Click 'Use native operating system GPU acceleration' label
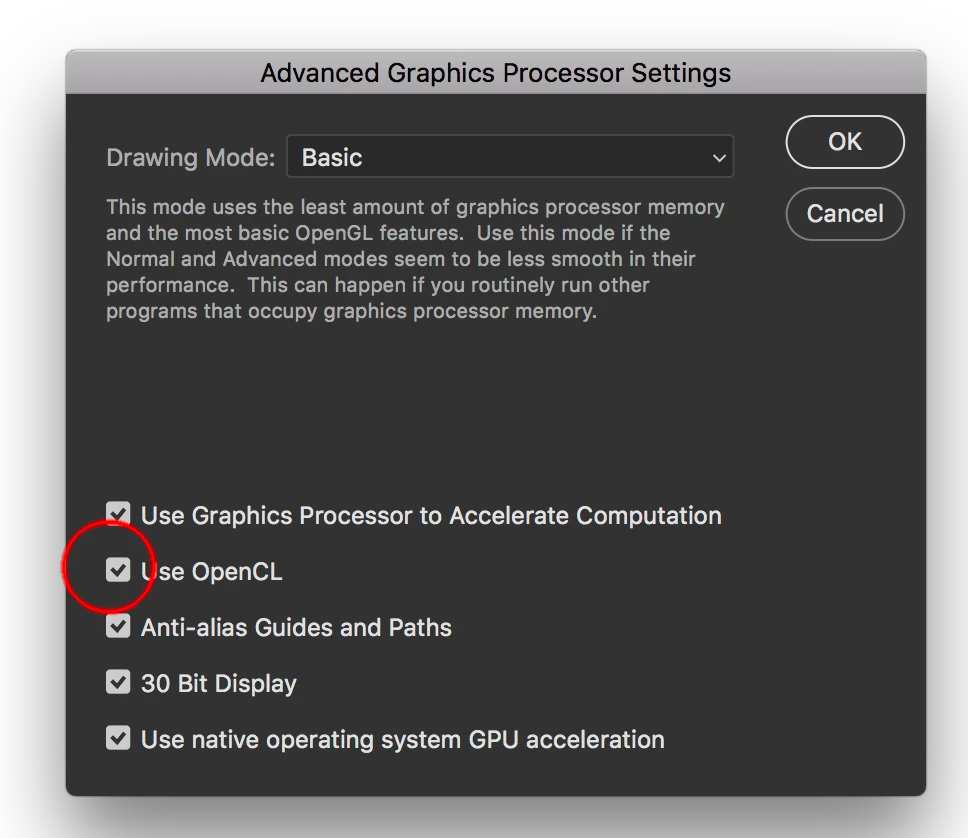The image size is (968, 838). coord(402,740)
